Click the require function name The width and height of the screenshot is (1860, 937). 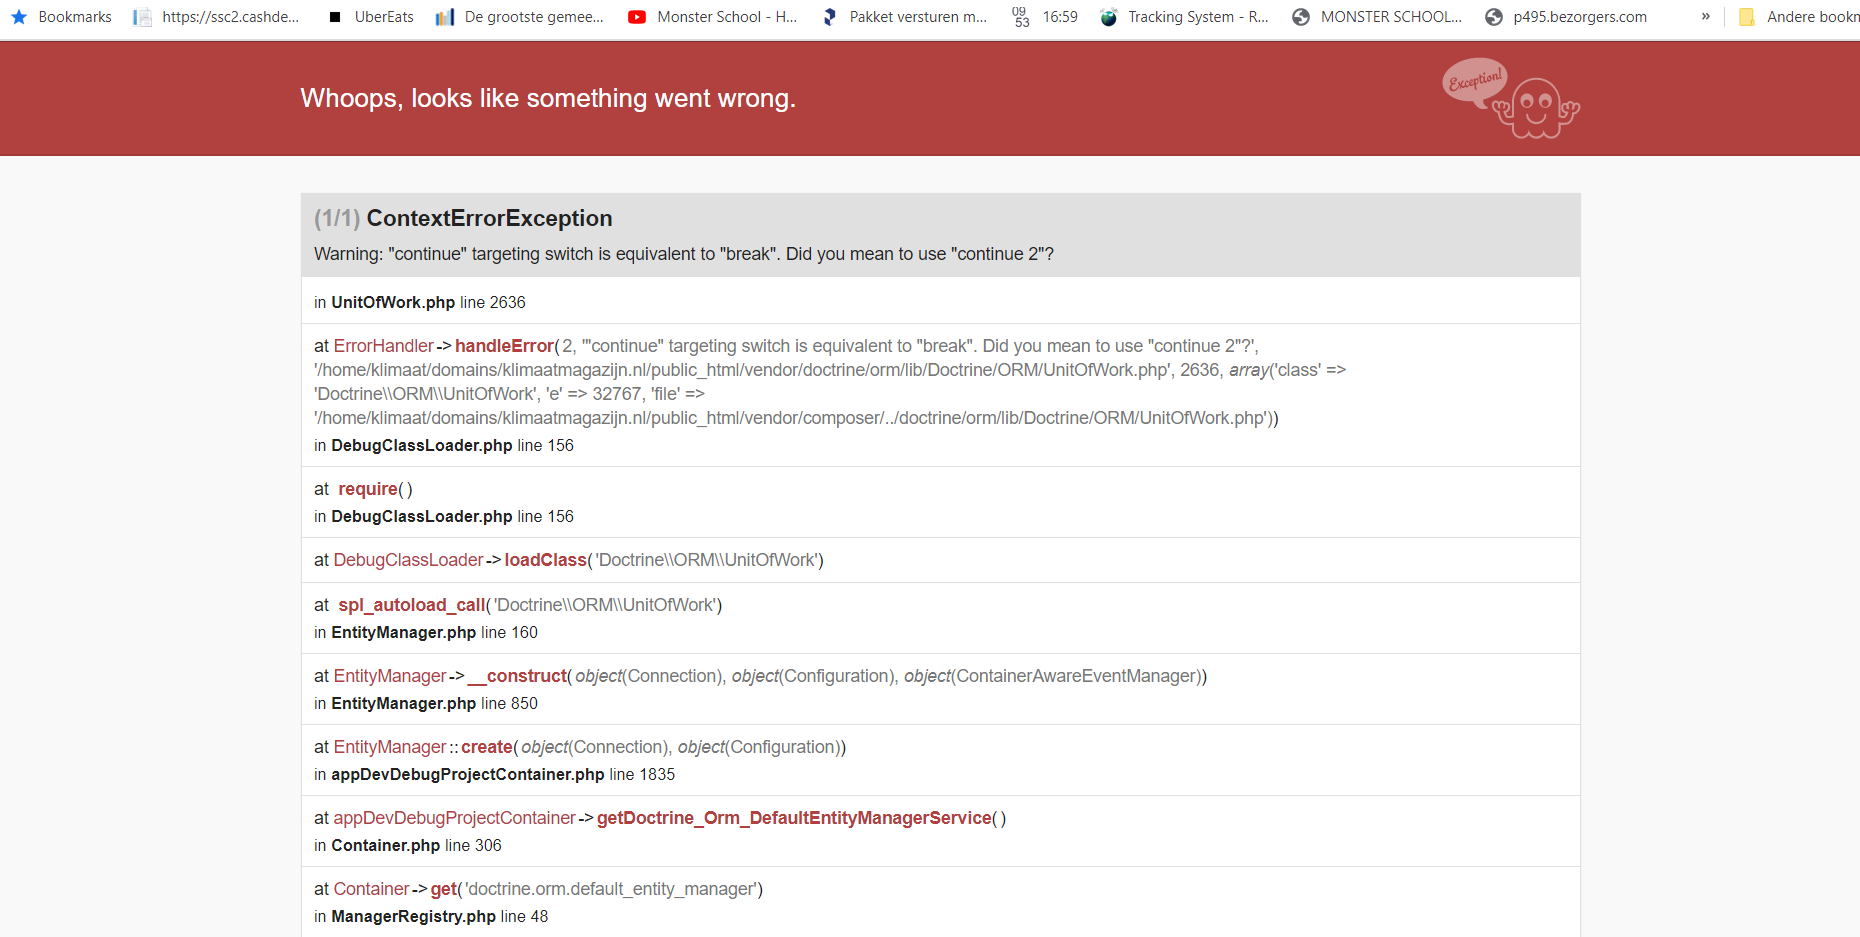coord(368,489)
